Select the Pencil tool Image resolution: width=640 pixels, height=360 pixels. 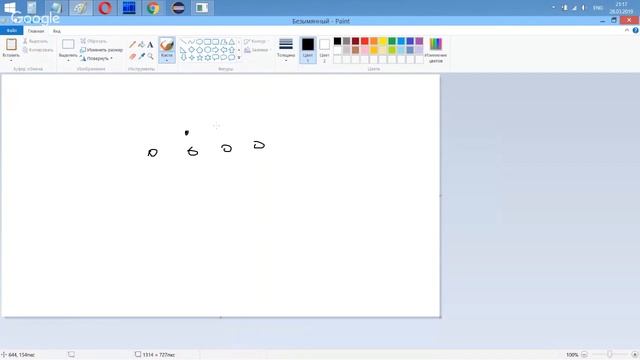(133, 44)
